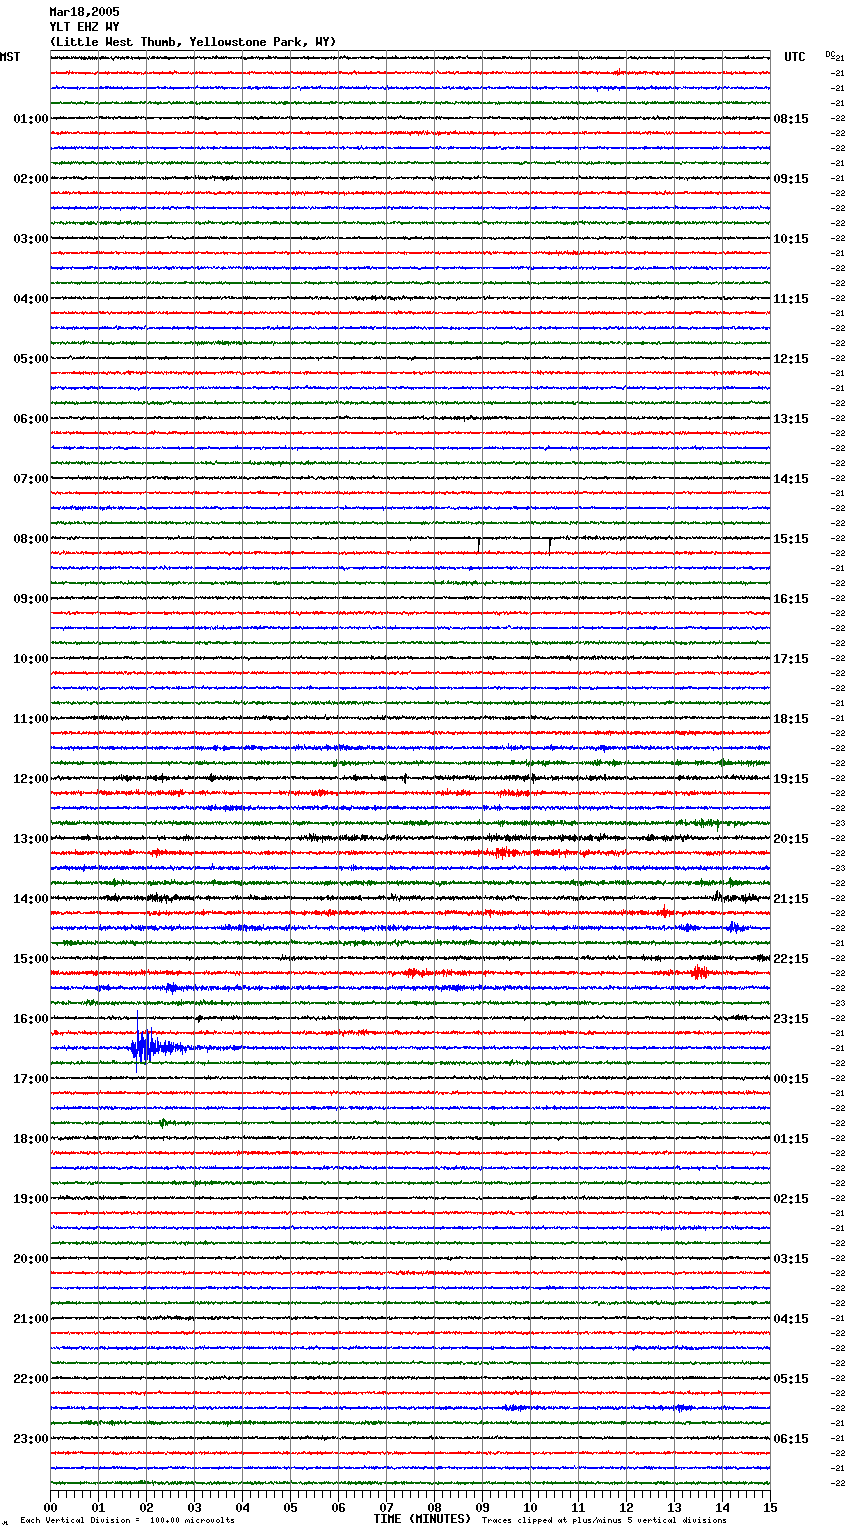Click the 09:15 UTC time label

coord(791,179)
